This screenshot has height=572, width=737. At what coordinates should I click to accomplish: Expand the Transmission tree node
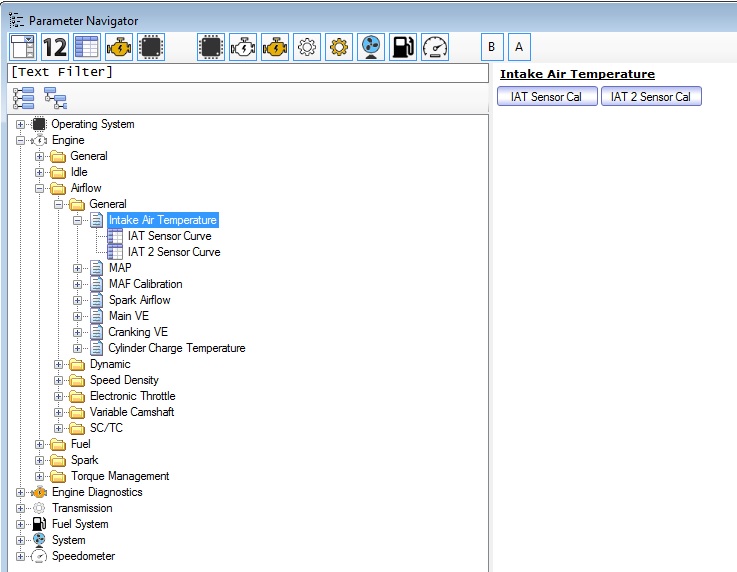click(21, 508)
